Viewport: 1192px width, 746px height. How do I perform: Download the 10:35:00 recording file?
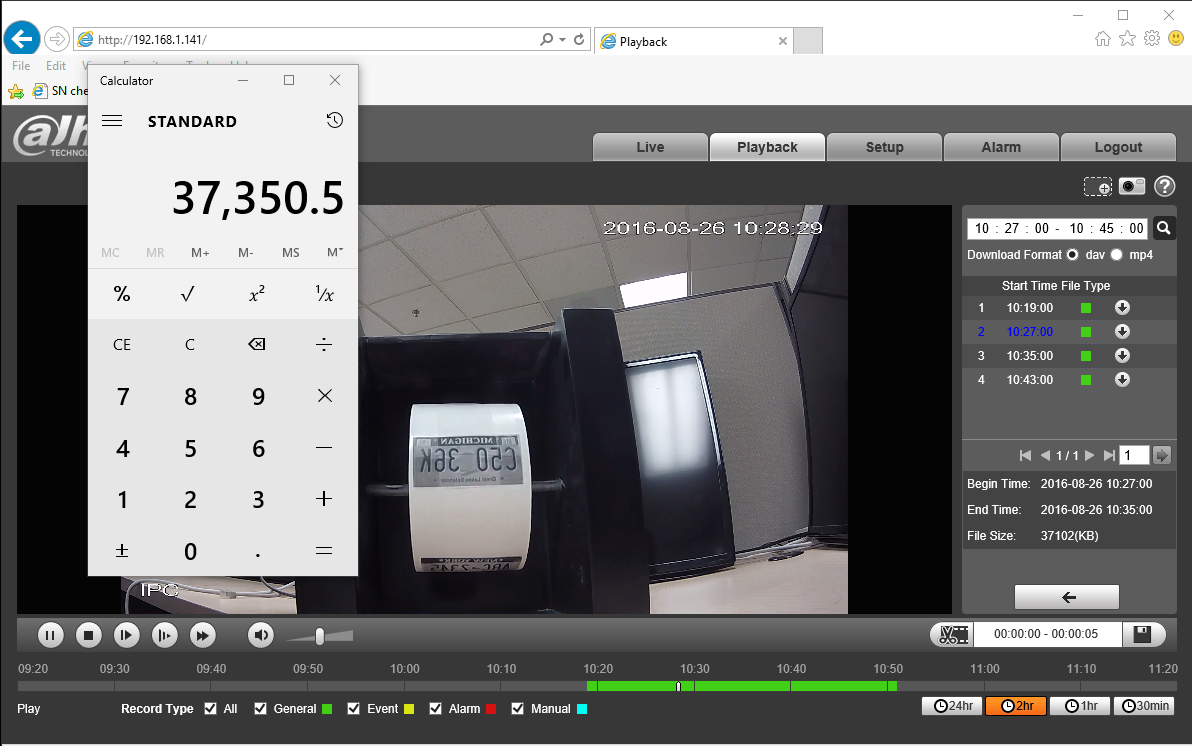[x=1122, y=356]
